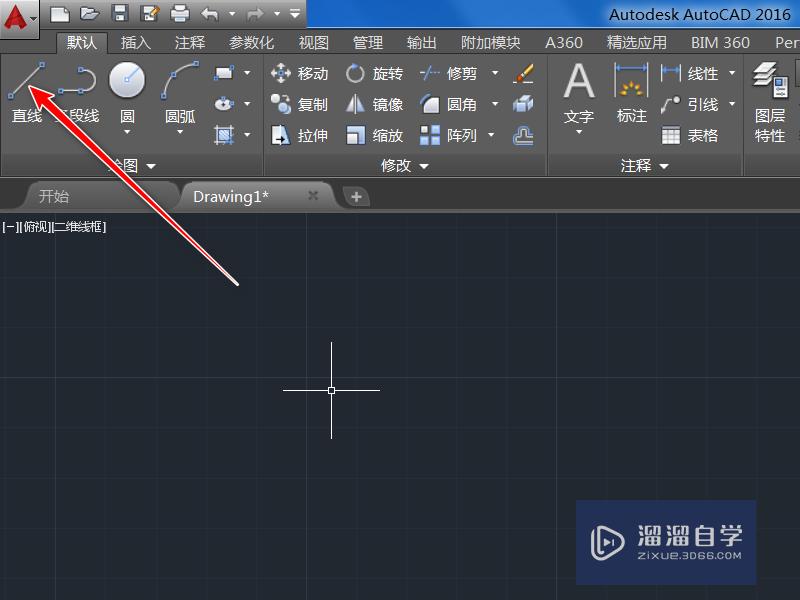The width and height of the screenshot is (800, 600).
Task: Switch to the Insert (插入) ribbon tab
Action: [135, 43]
